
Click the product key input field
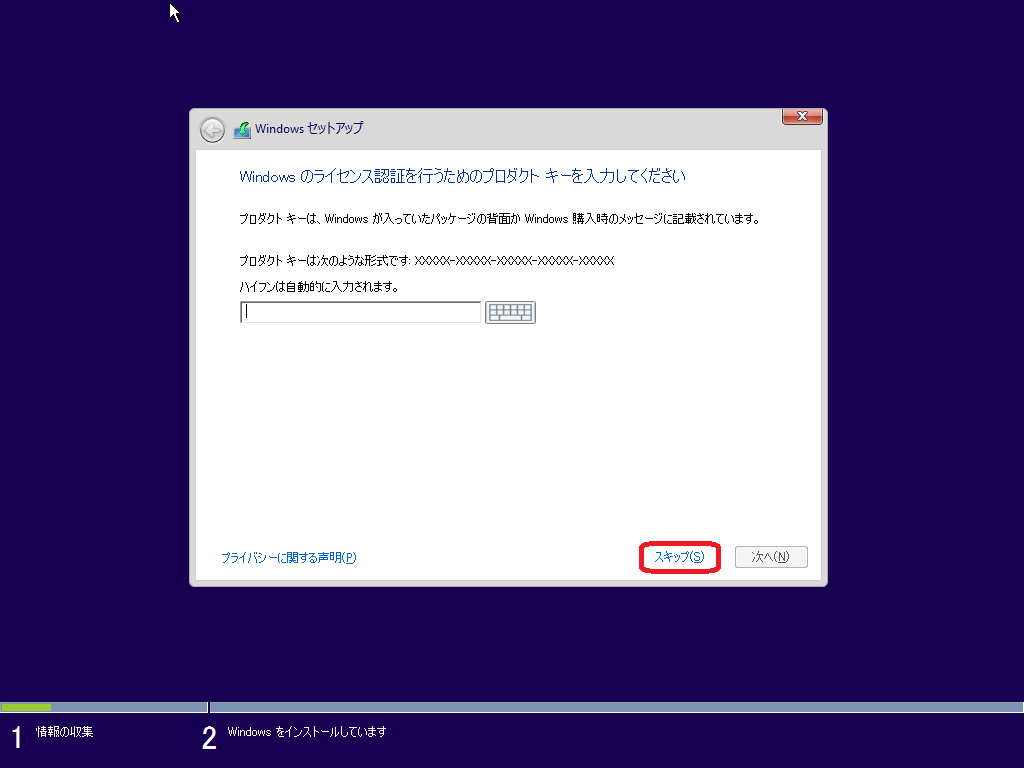click(360, 312)
